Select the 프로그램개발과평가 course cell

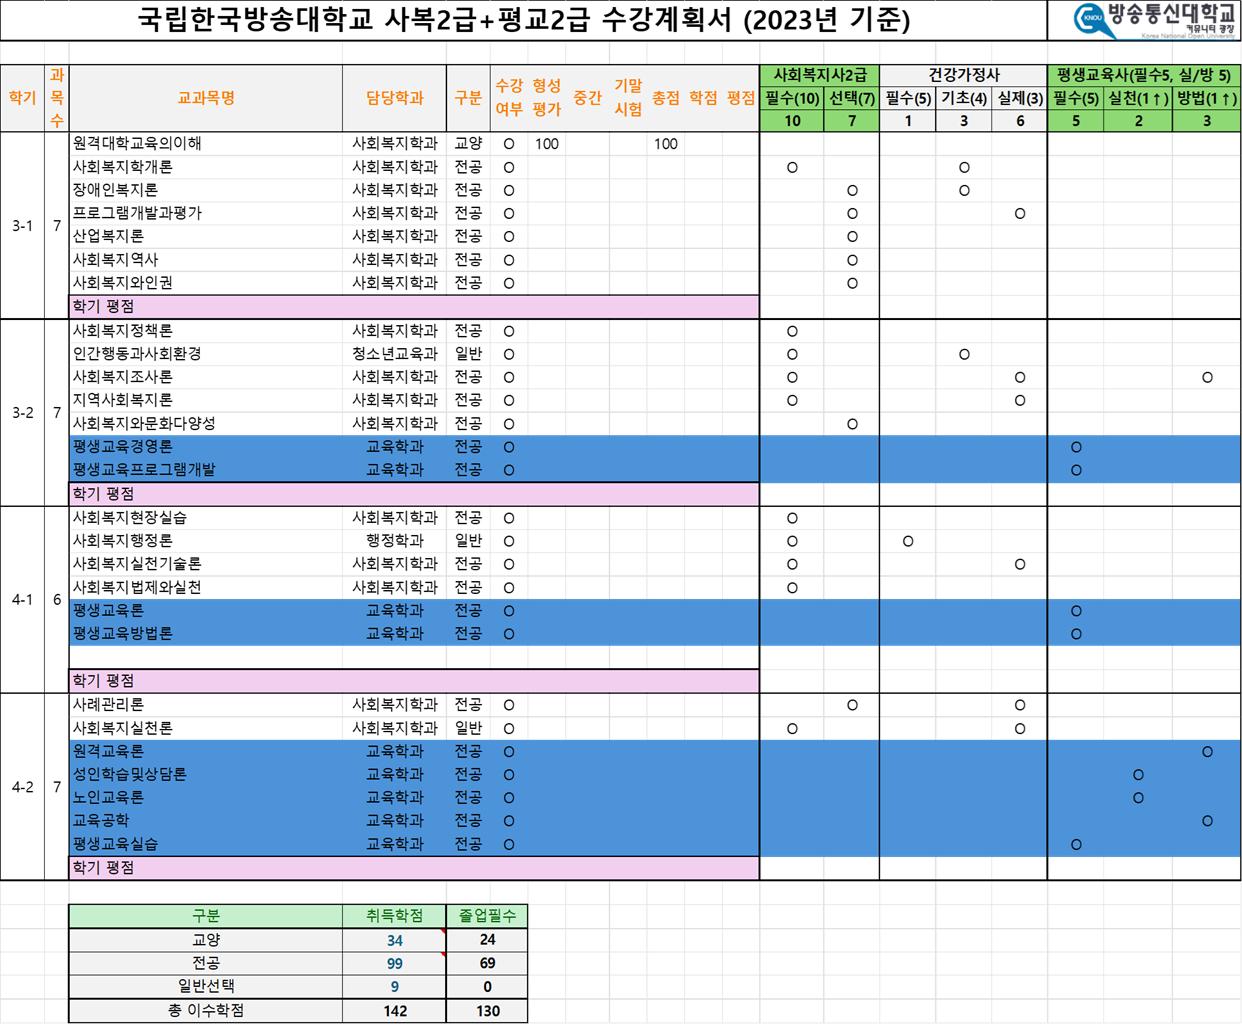(206, 213)
